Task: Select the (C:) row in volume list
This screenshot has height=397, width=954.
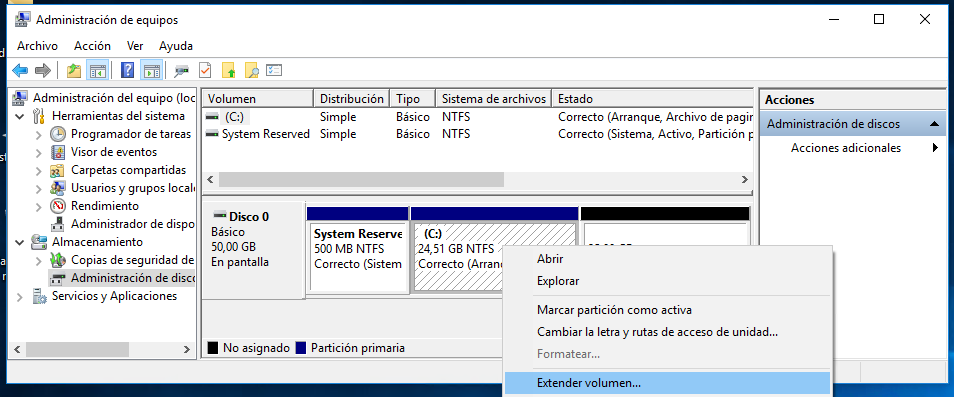Action: click(477, 117)
